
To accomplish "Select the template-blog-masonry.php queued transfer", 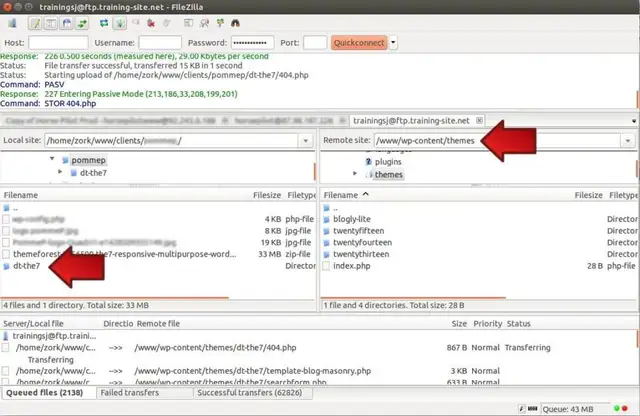I will coord(318,371).
